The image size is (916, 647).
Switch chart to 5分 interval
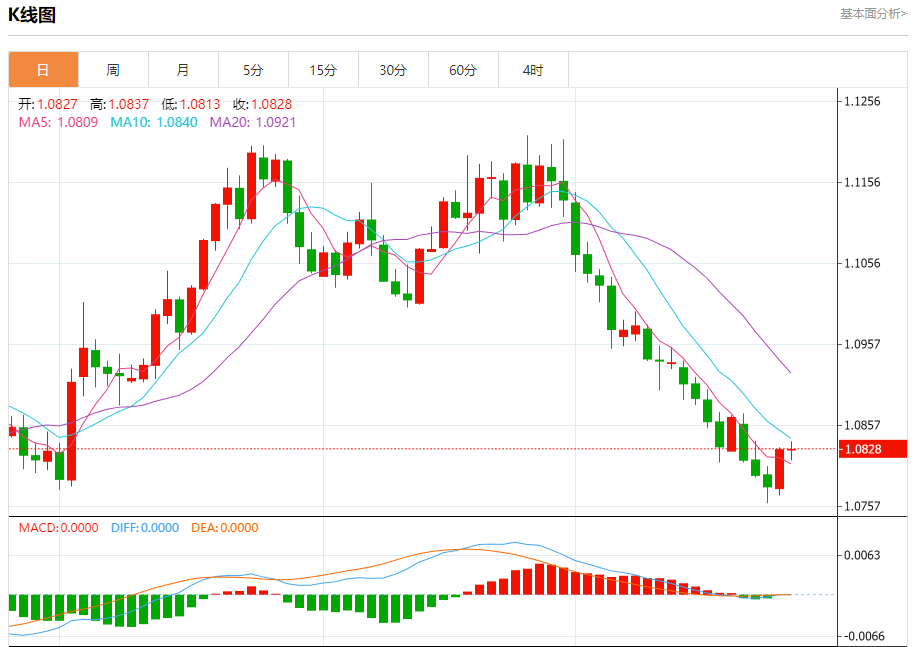[253, 70]
